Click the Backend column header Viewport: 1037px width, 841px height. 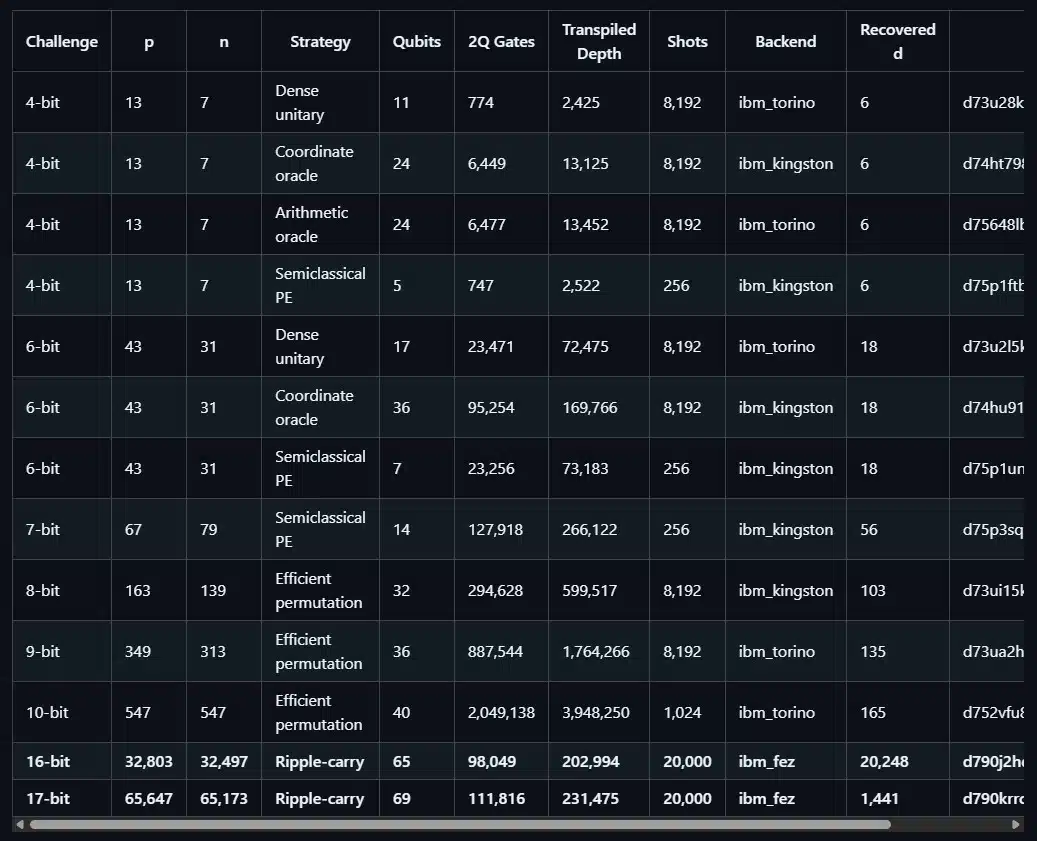pyautogui.click(x=785, y=42)
